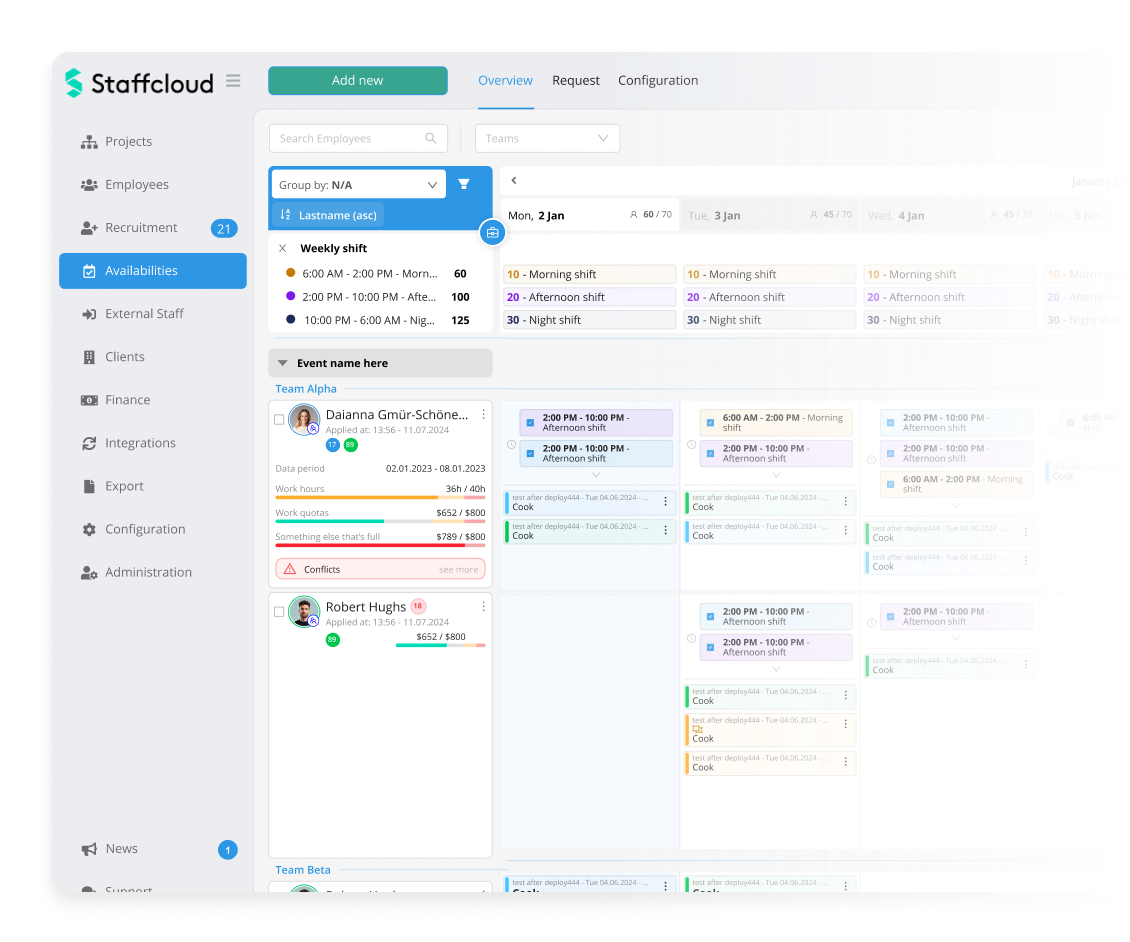
Task: Open the three-dot menu for Daianna Gmür-Schöne
Action: [x=484, y=414]
